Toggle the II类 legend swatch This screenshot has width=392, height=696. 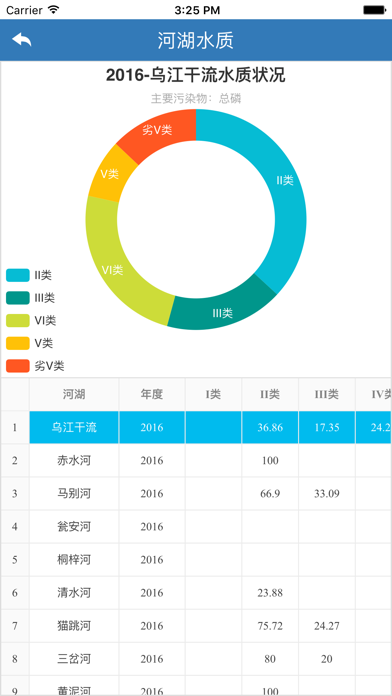pos(18,275)
